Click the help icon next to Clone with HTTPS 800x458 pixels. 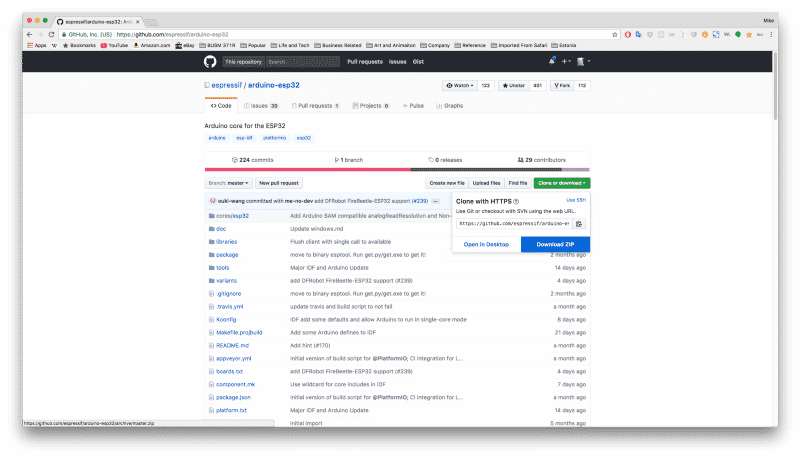516,201
